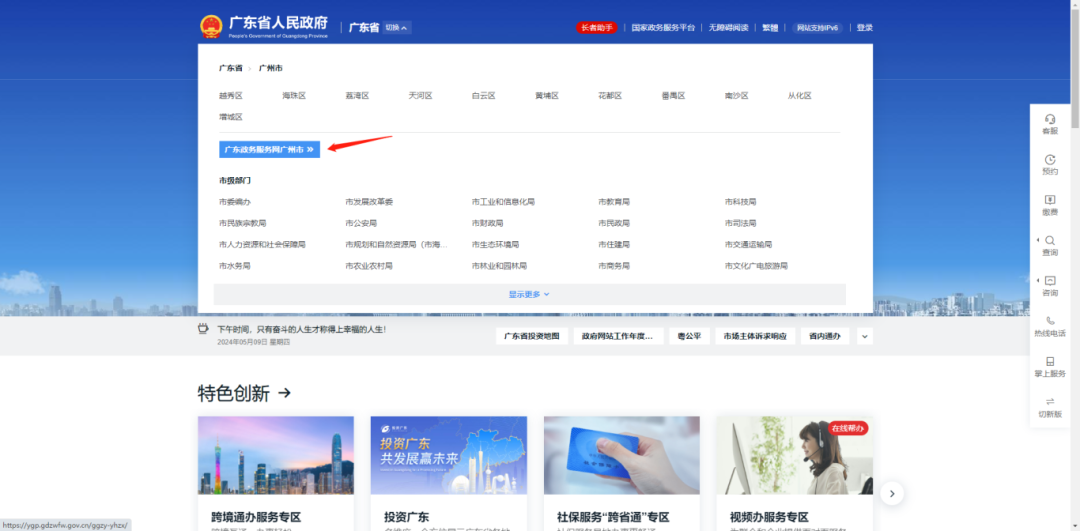
Task: Open 客服 customer service in right sidebar
Action: click(x=1050, y=124)
